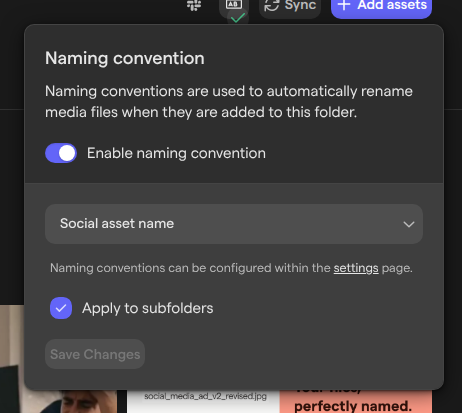The image size is (462, 413).
Task: Open the naming convention AB icon
Action: point(234,7)
